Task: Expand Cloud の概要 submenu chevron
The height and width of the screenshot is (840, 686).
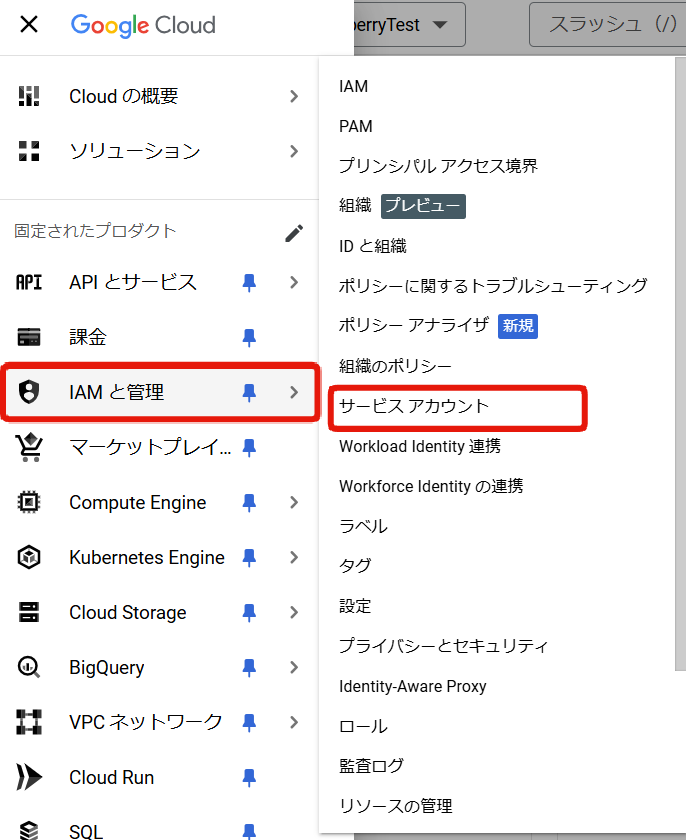Action: 294,96
